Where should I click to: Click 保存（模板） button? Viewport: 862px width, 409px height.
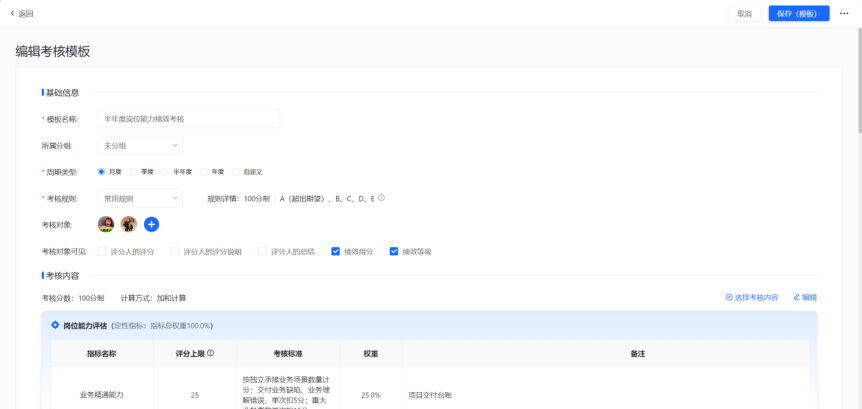click(x=799, y=14)
